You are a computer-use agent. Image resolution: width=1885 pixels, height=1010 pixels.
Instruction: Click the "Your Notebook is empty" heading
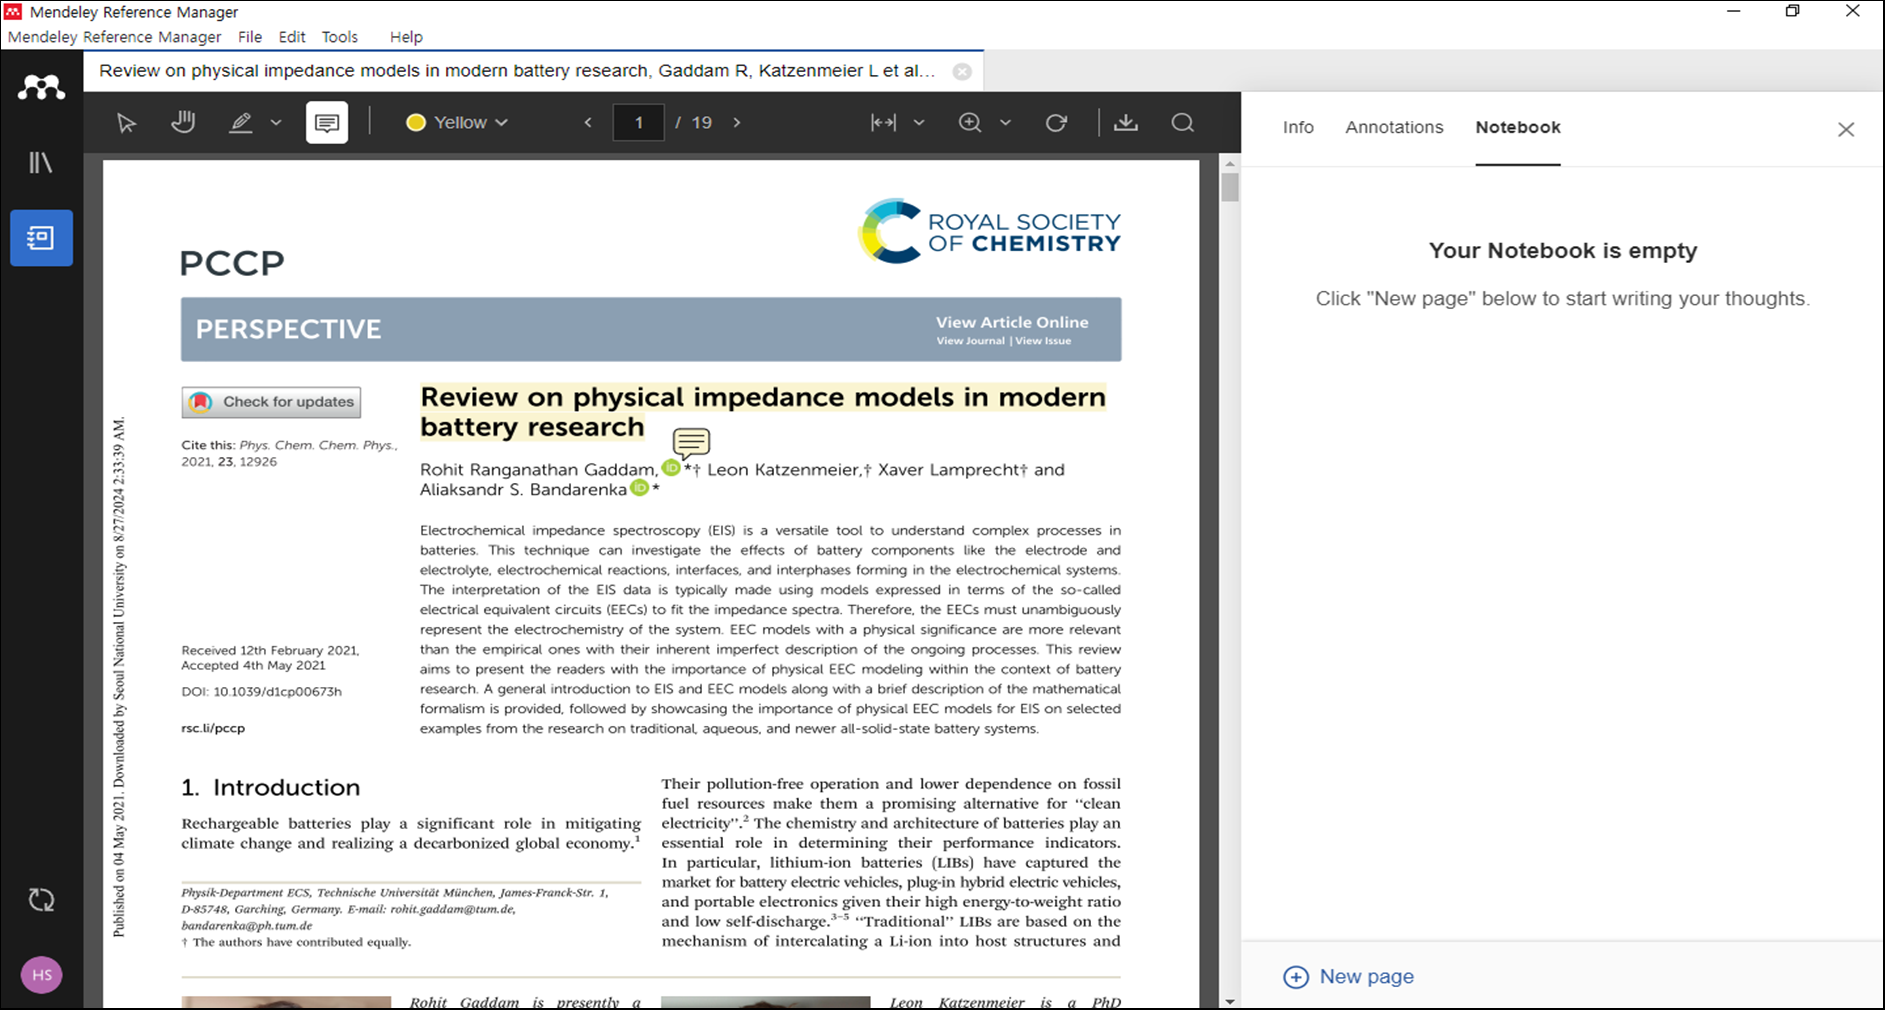[1562, 250]
